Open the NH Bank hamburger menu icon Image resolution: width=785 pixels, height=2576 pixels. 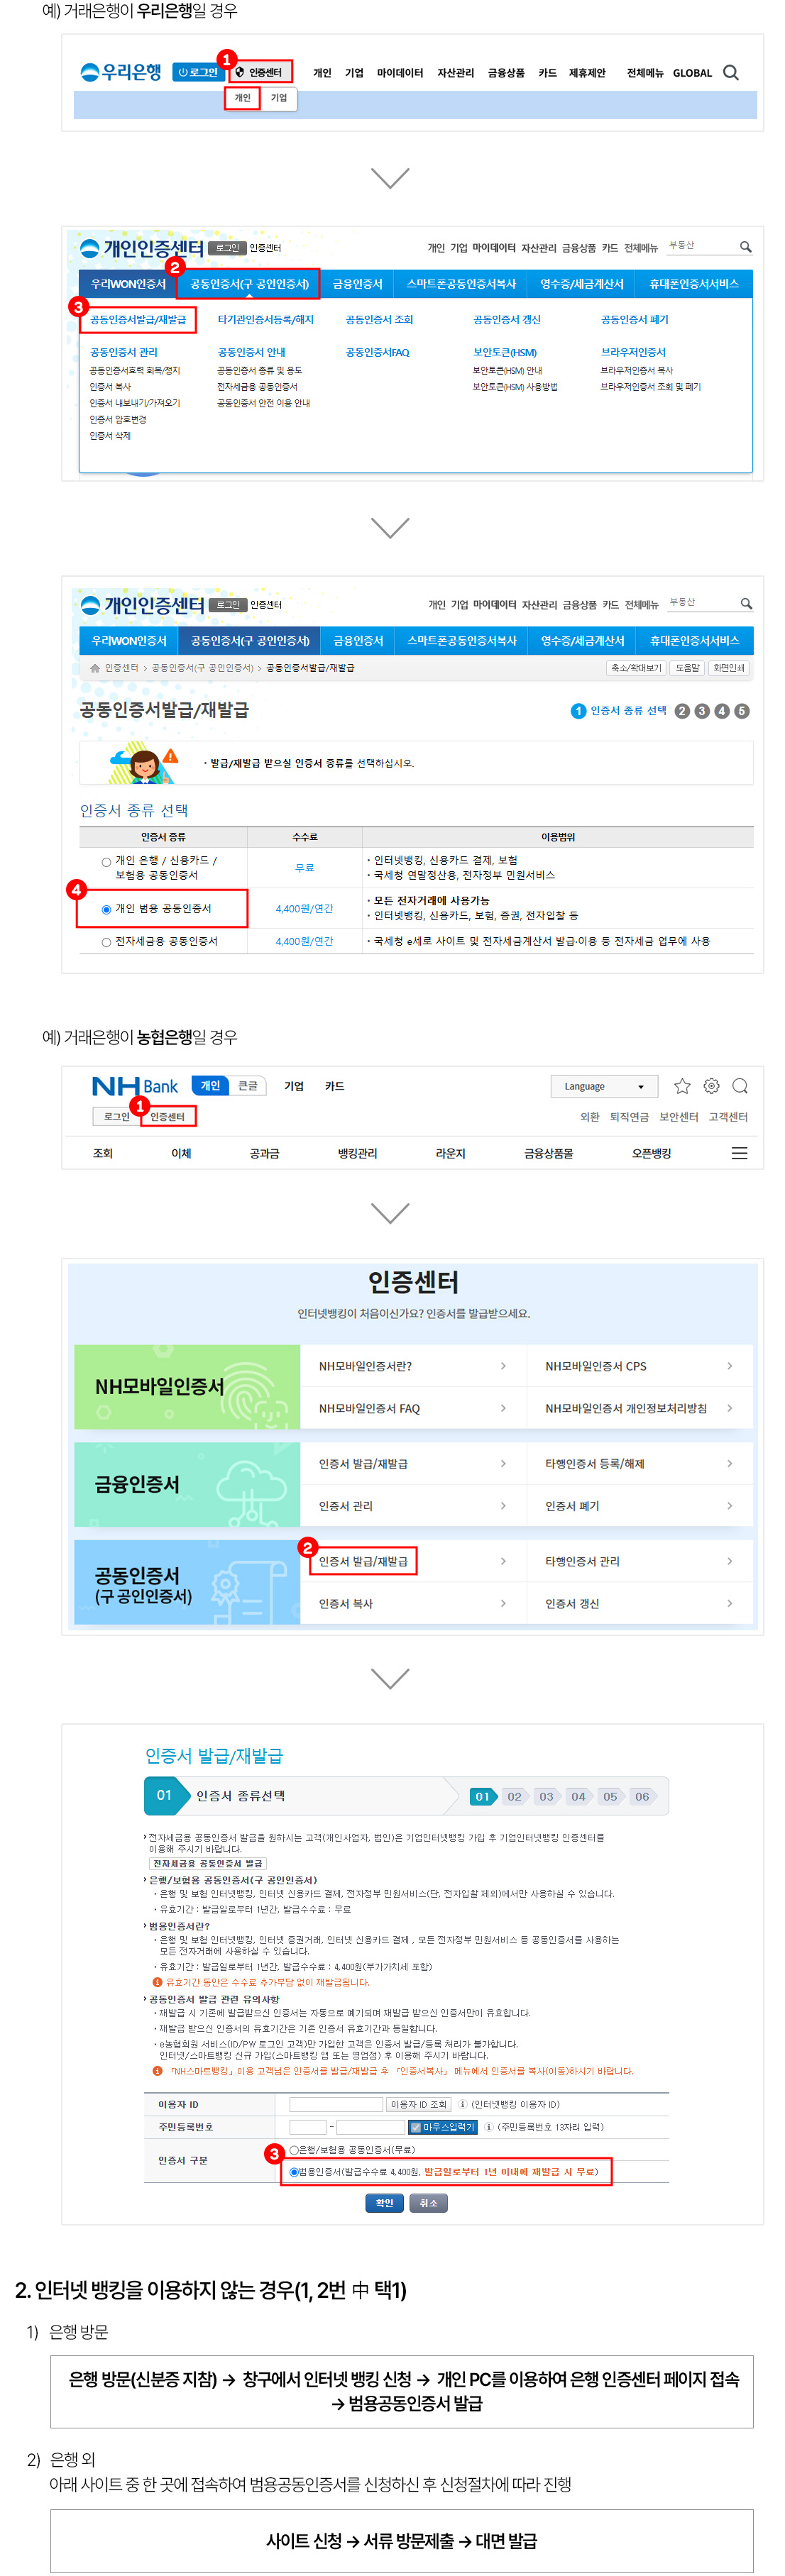point(739,1153)
